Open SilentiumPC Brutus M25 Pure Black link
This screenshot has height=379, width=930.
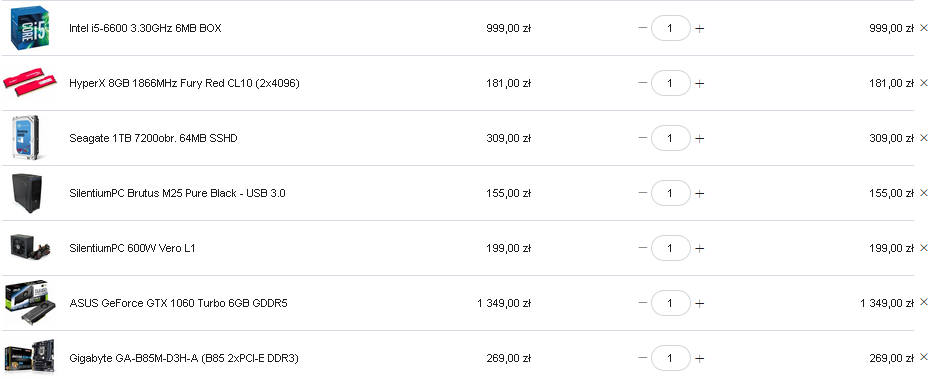tap(177, 193)
